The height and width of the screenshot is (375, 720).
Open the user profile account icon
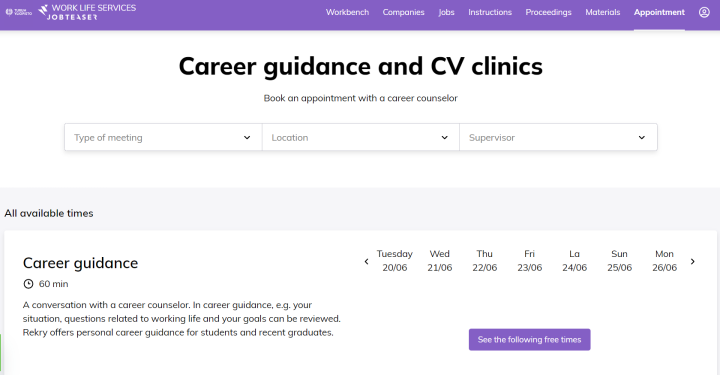(x=704, y=12)
